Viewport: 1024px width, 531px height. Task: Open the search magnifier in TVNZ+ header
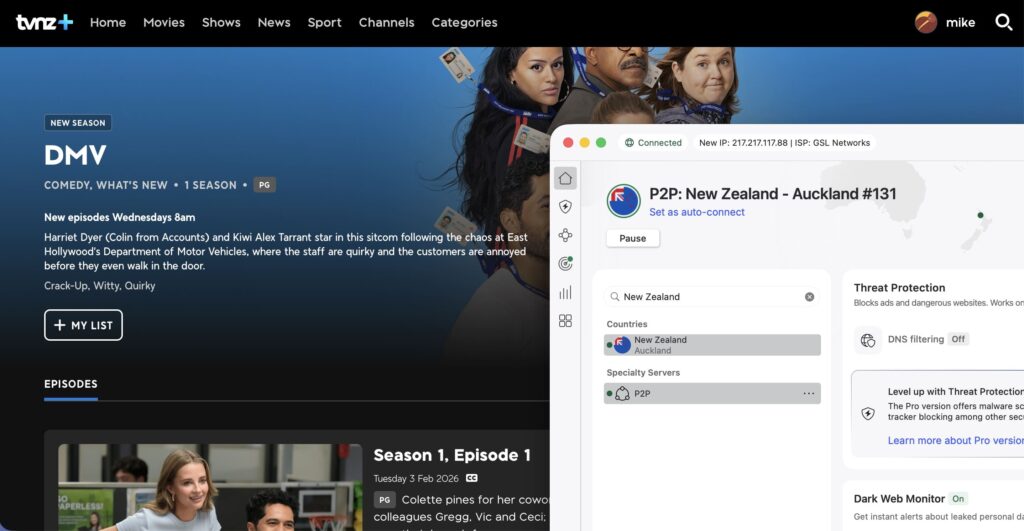click(x=1003, y=22)
